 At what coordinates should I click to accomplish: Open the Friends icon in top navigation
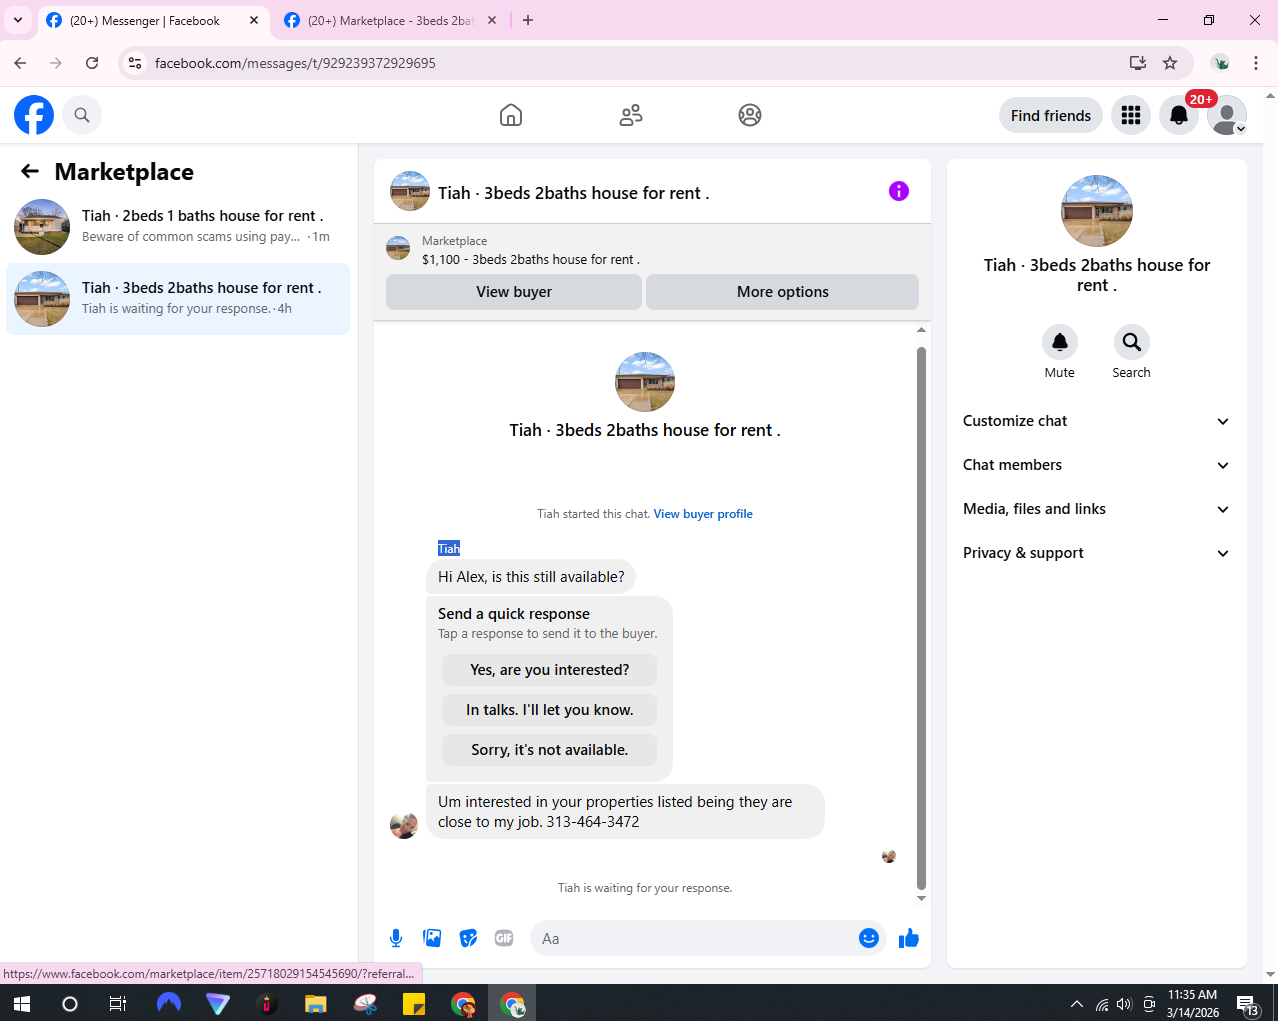tap(631, 115)
